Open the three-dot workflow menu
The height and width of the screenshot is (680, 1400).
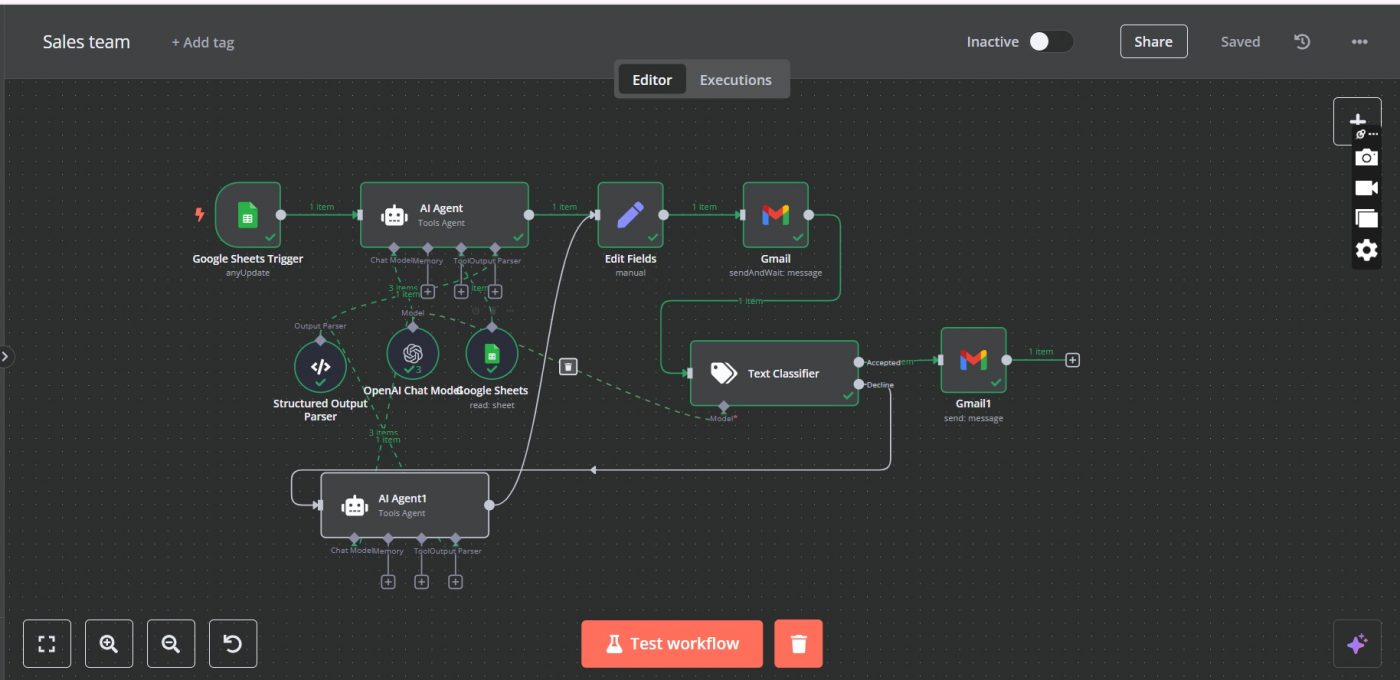[1359, 42]
